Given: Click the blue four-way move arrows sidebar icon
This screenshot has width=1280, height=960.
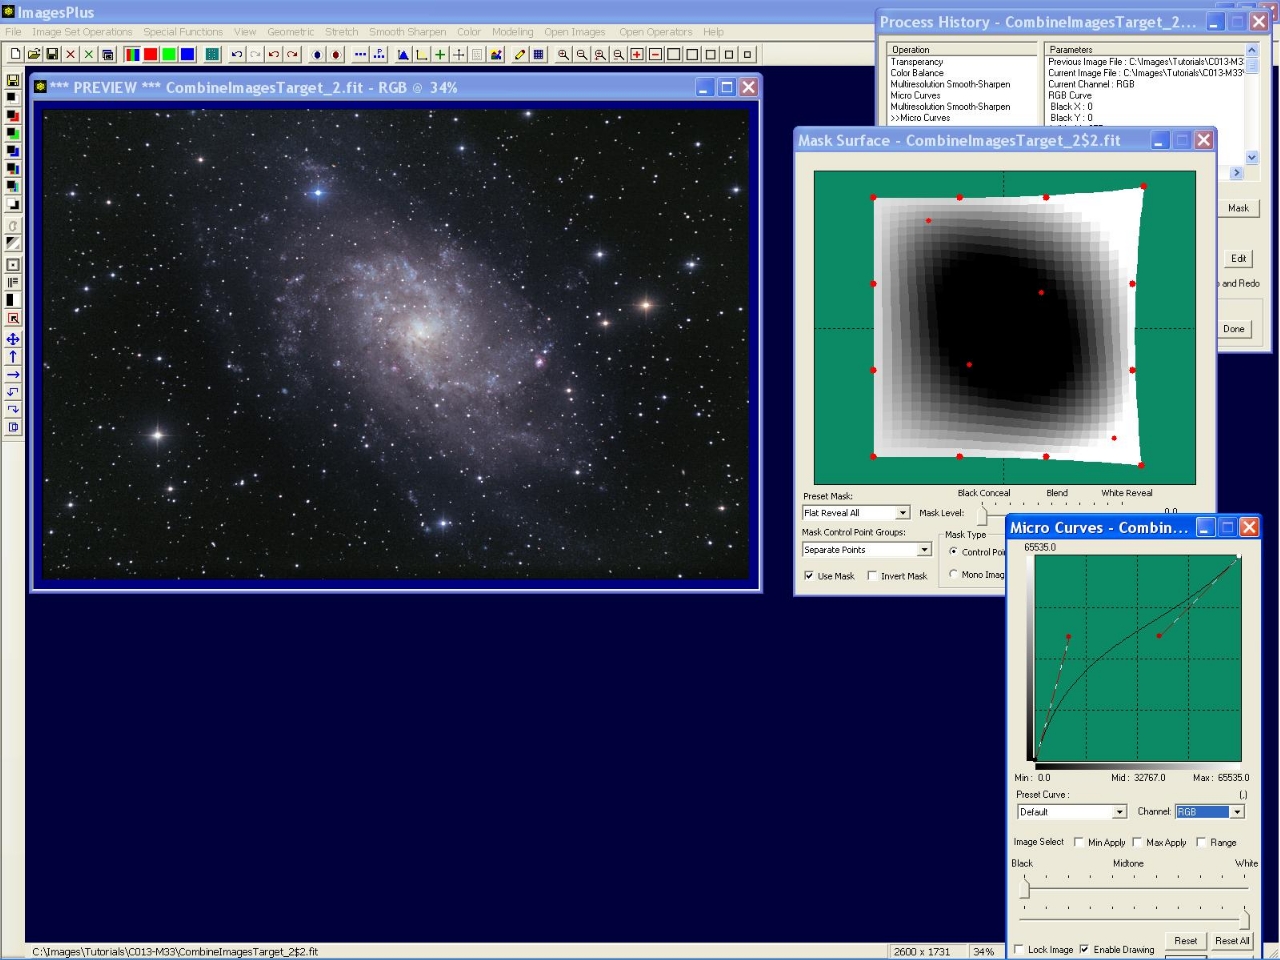Looking at the screenshot, I should pos(13,339).
